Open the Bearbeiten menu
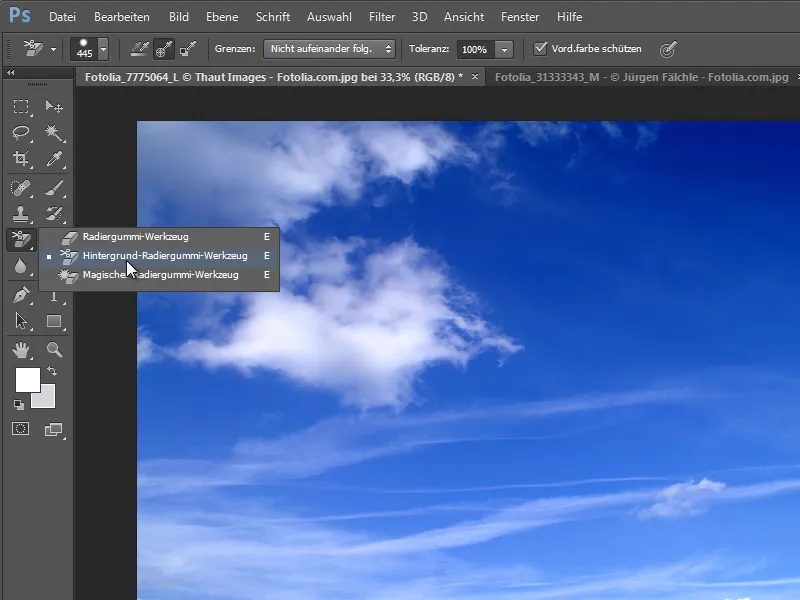Viewport: 800px width, 600px height. 122,17
